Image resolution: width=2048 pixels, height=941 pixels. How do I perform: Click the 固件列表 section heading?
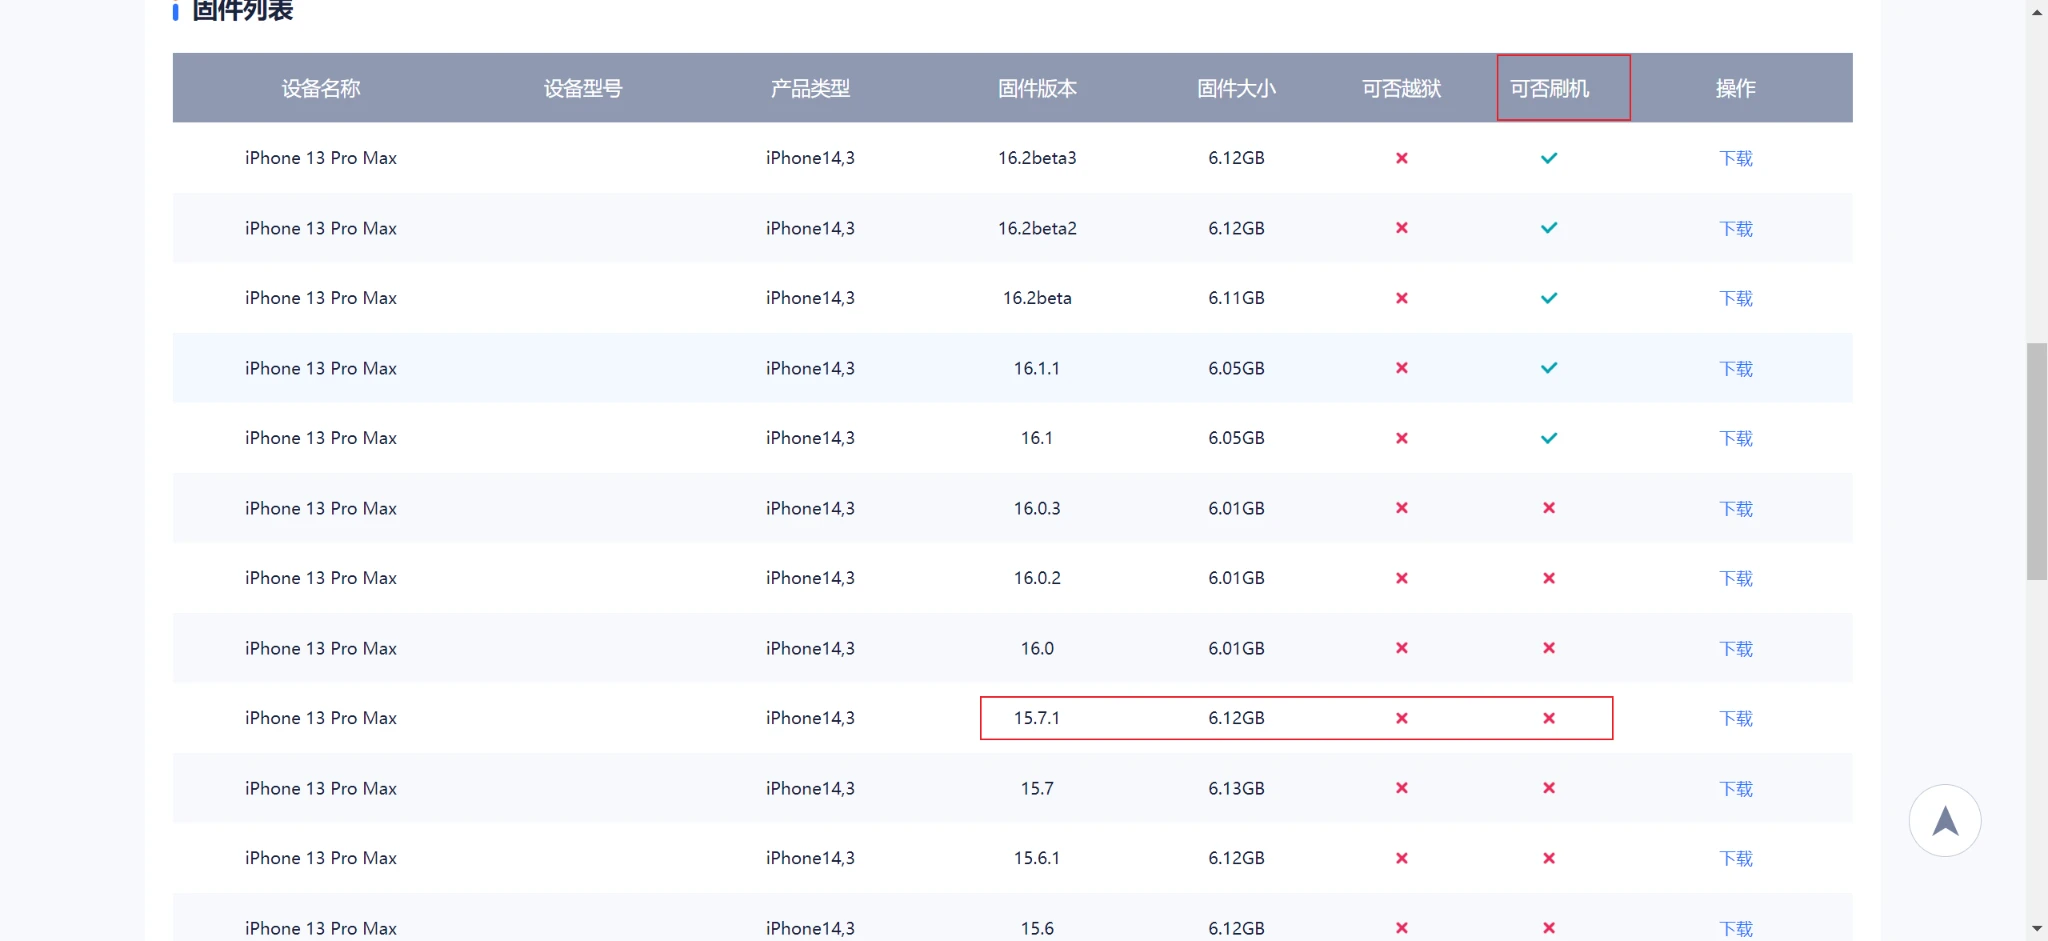[242, 10]
